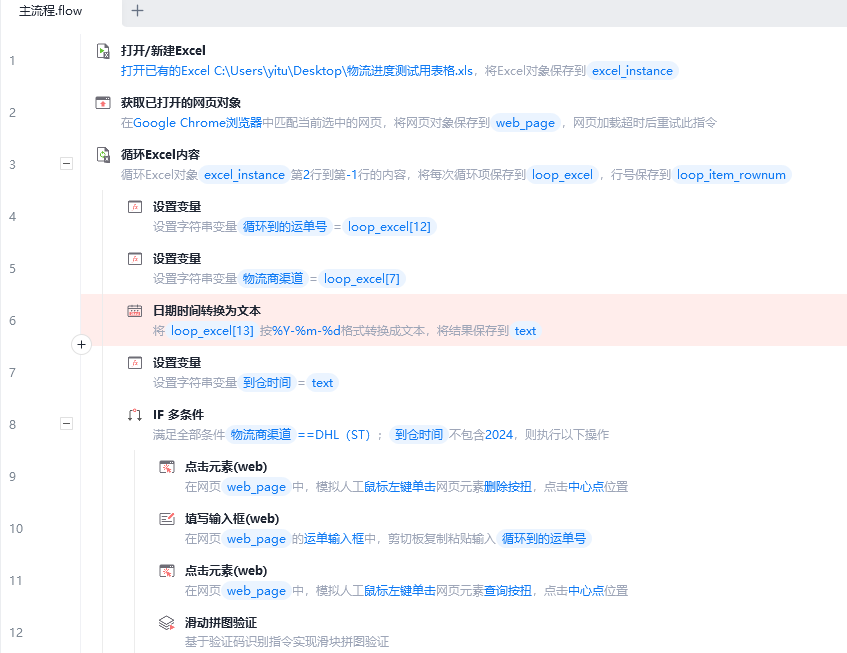Click the click element(web) icon on line 9
847x653 pixels.
point(167,467)
